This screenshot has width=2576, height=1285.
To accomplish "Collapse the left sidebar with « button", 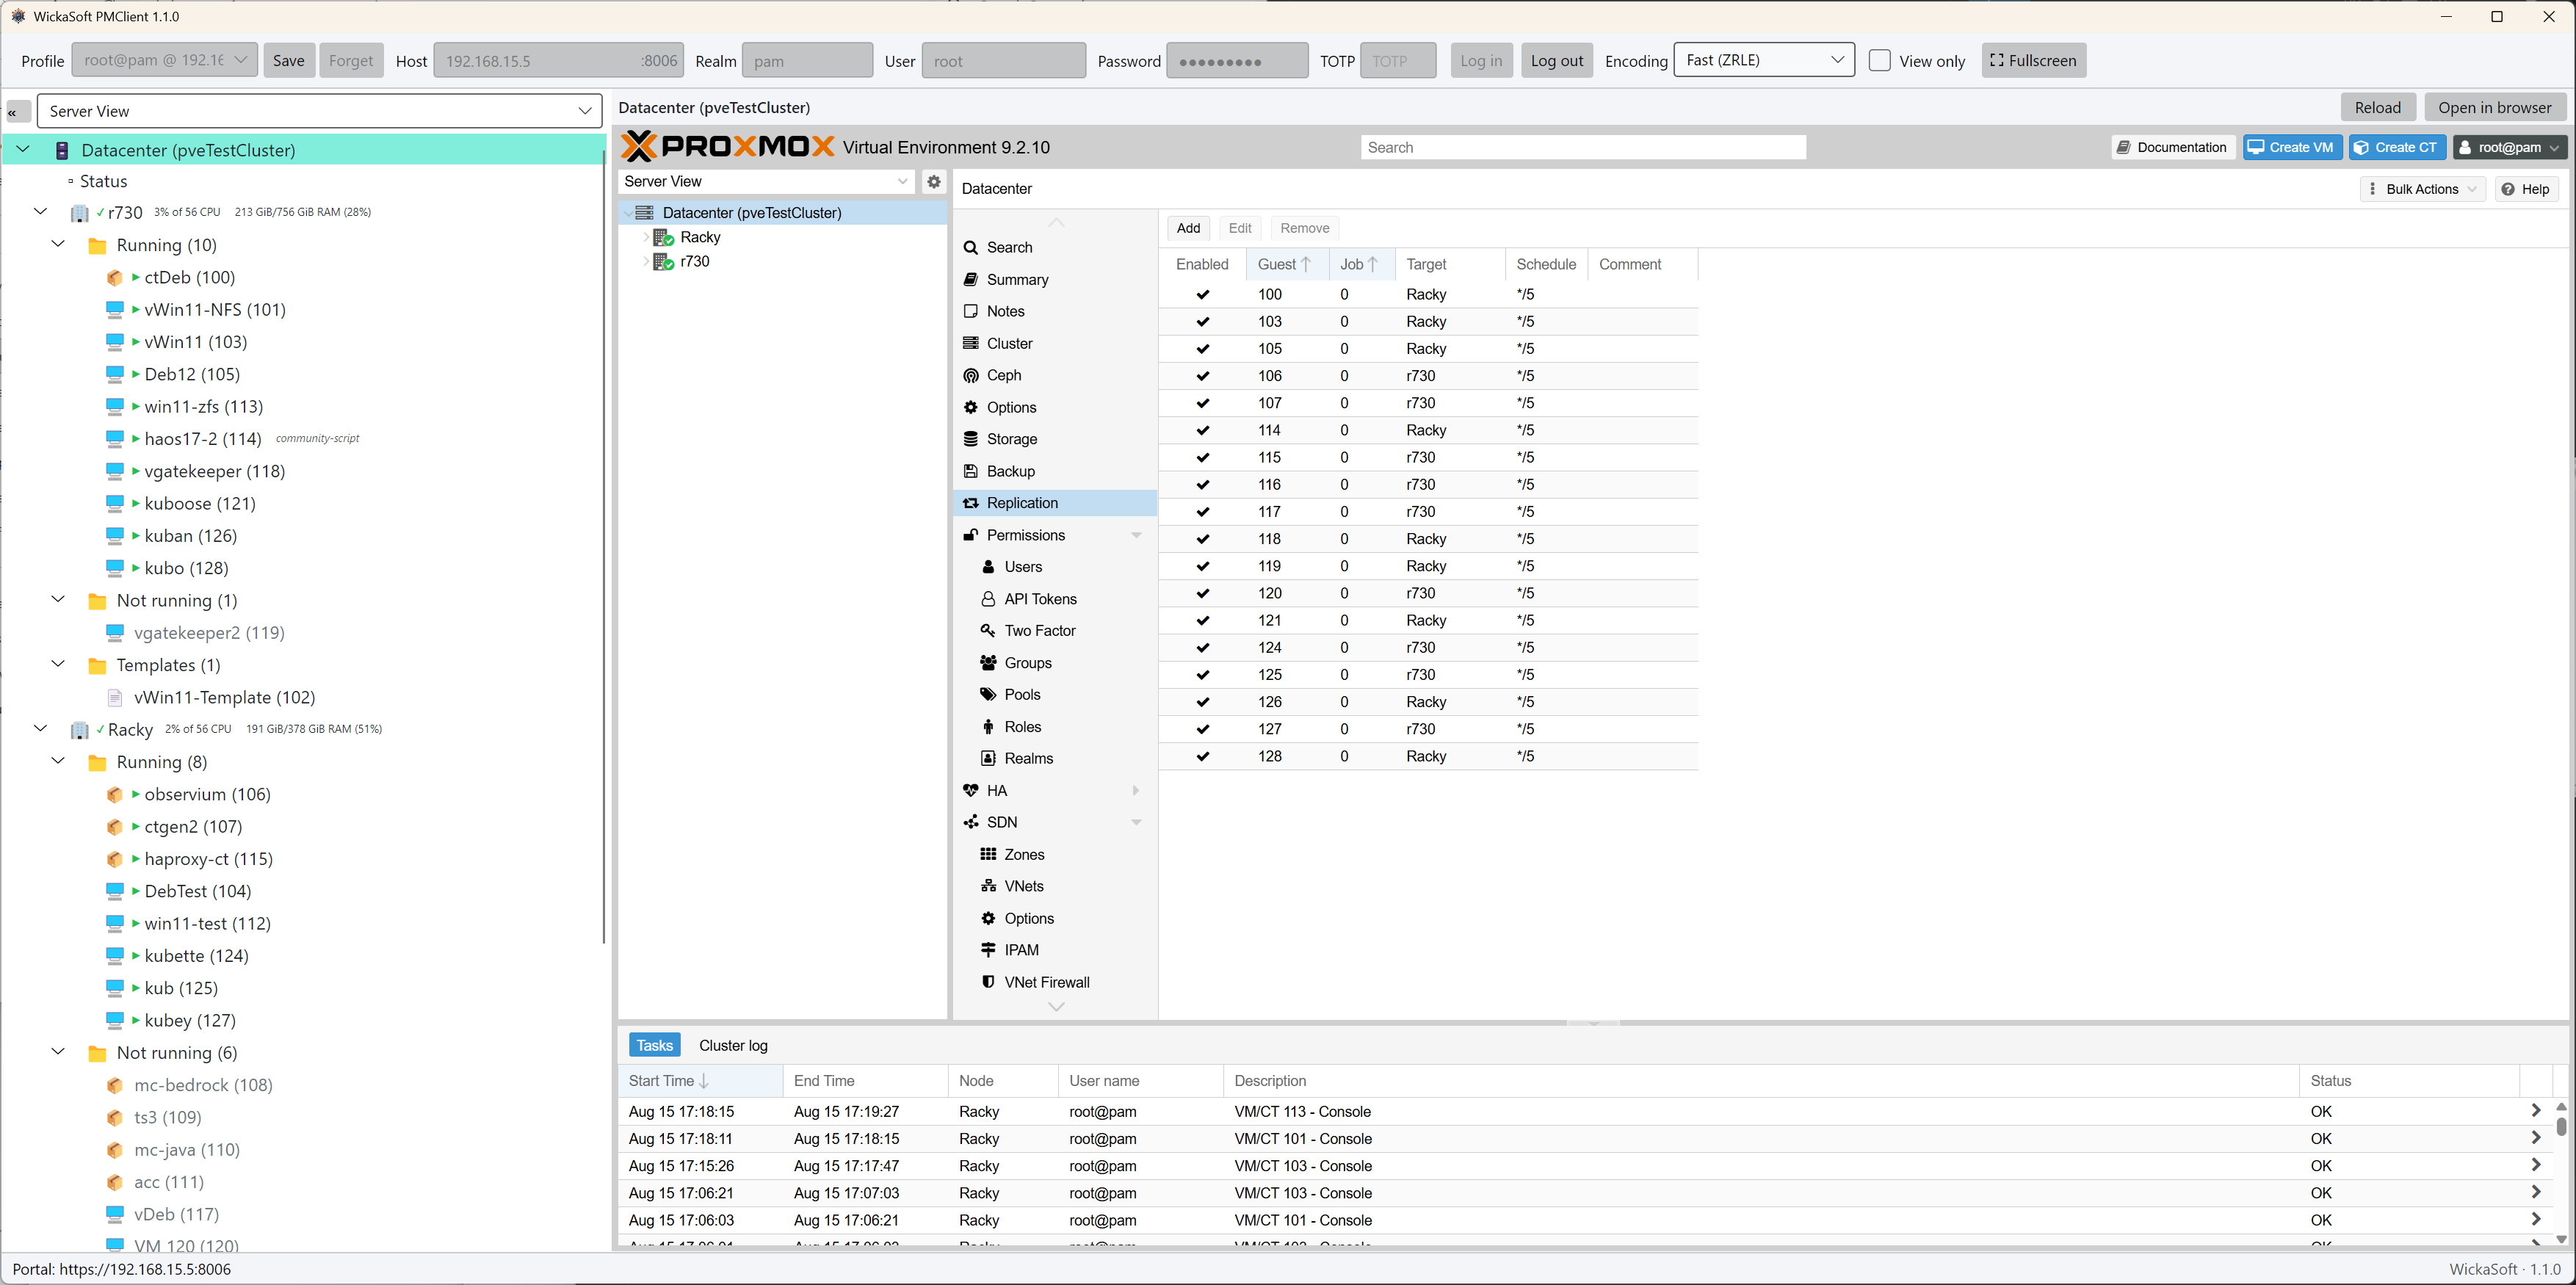I will point(17,111).
